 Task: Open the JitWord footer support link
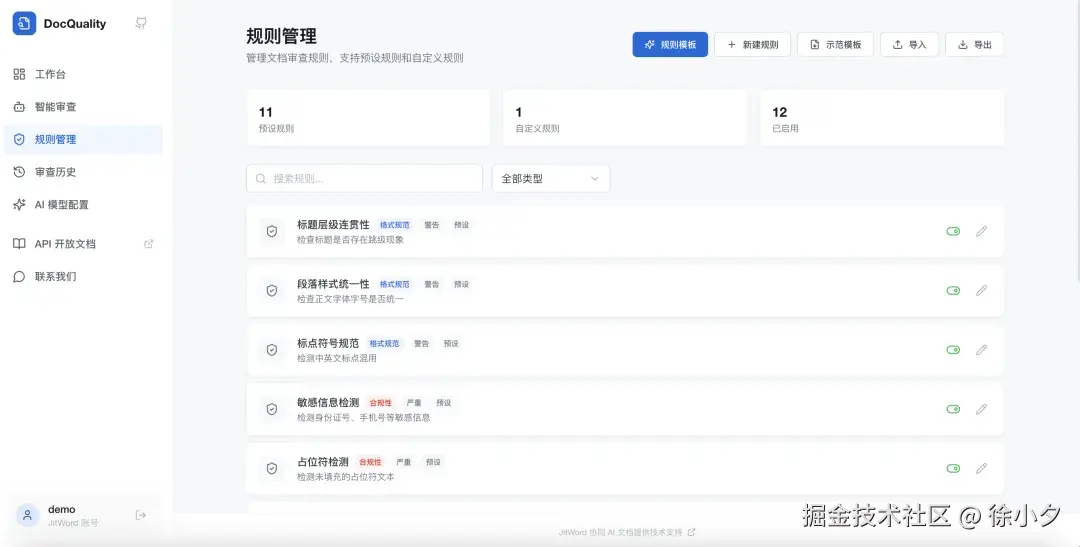click(x=627, y=533)
